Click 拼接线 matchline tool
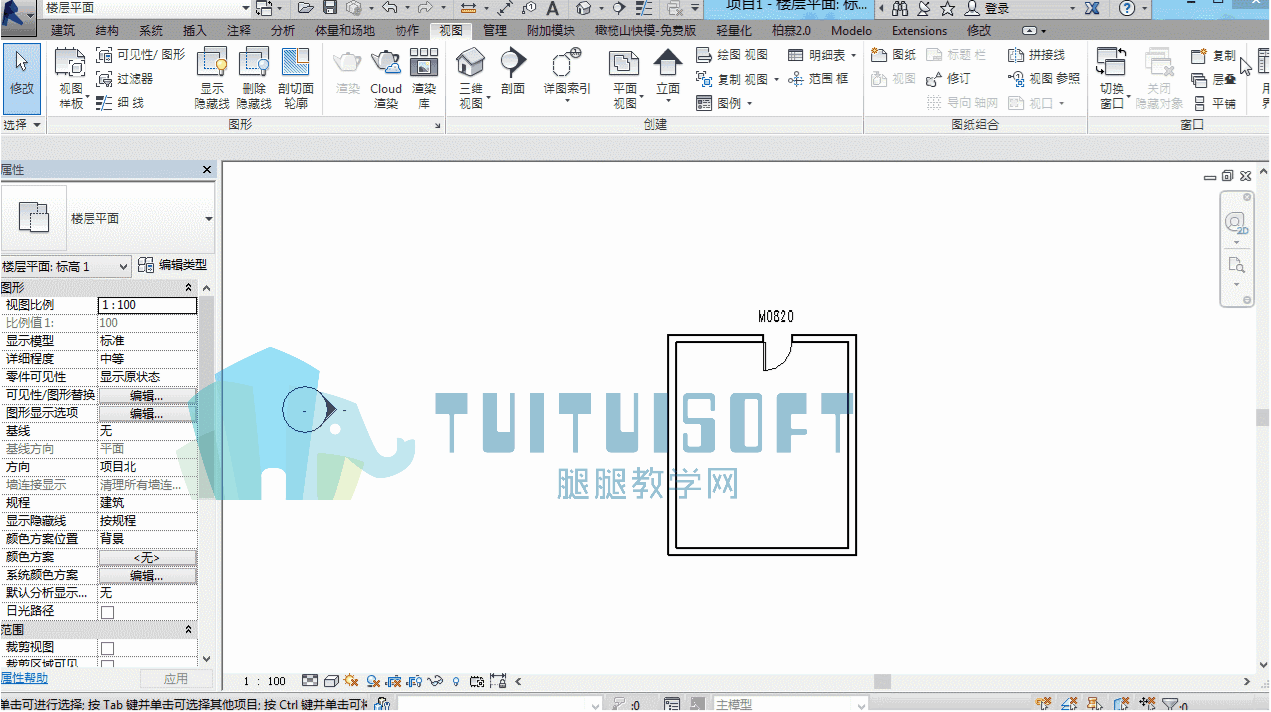This screenshot has height=712, width=1271. pyautogui.click(x=1036, y=55)
